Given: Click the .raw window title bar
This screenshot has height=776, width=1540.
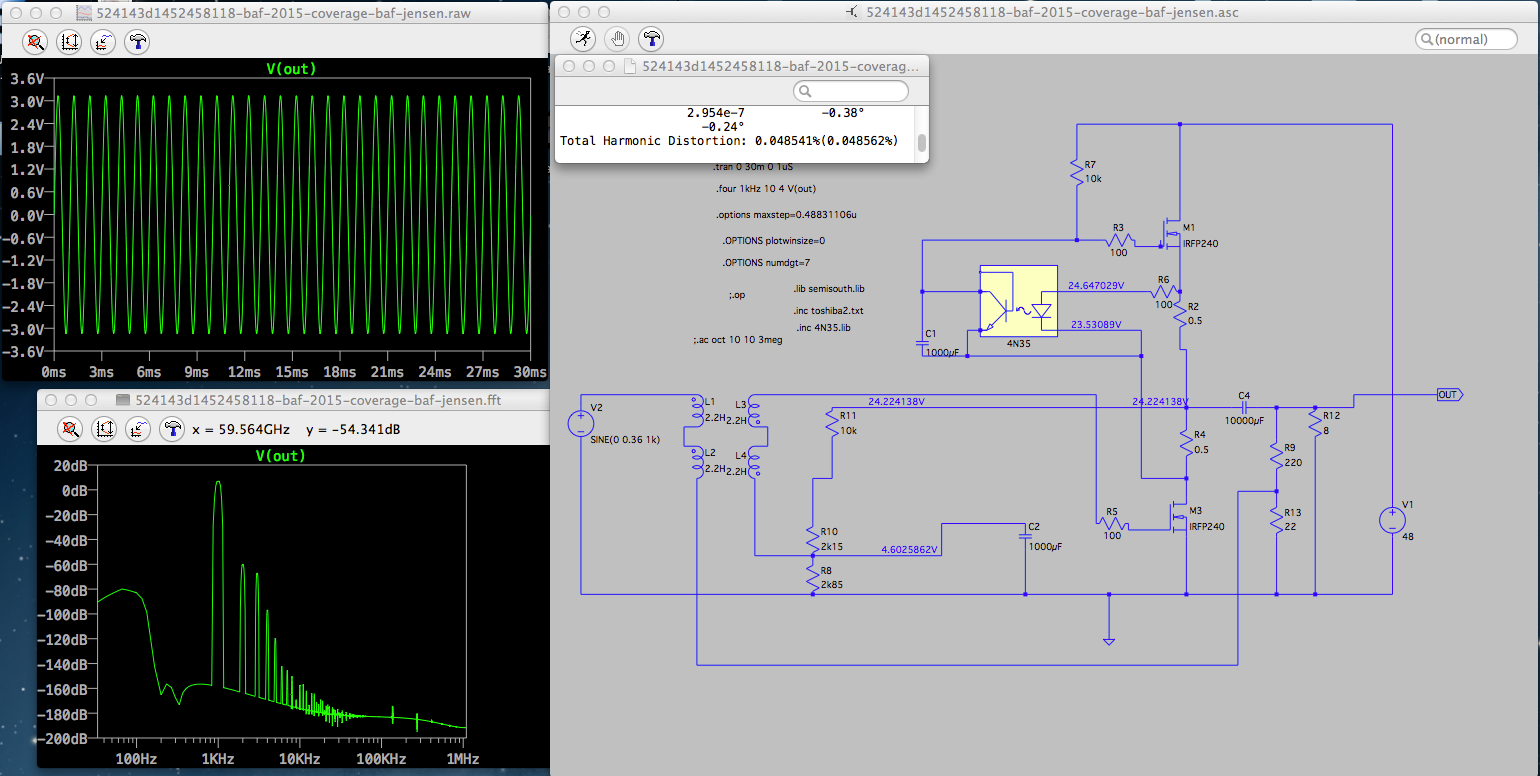Looking at the screenshot, I should pos(275,14).
